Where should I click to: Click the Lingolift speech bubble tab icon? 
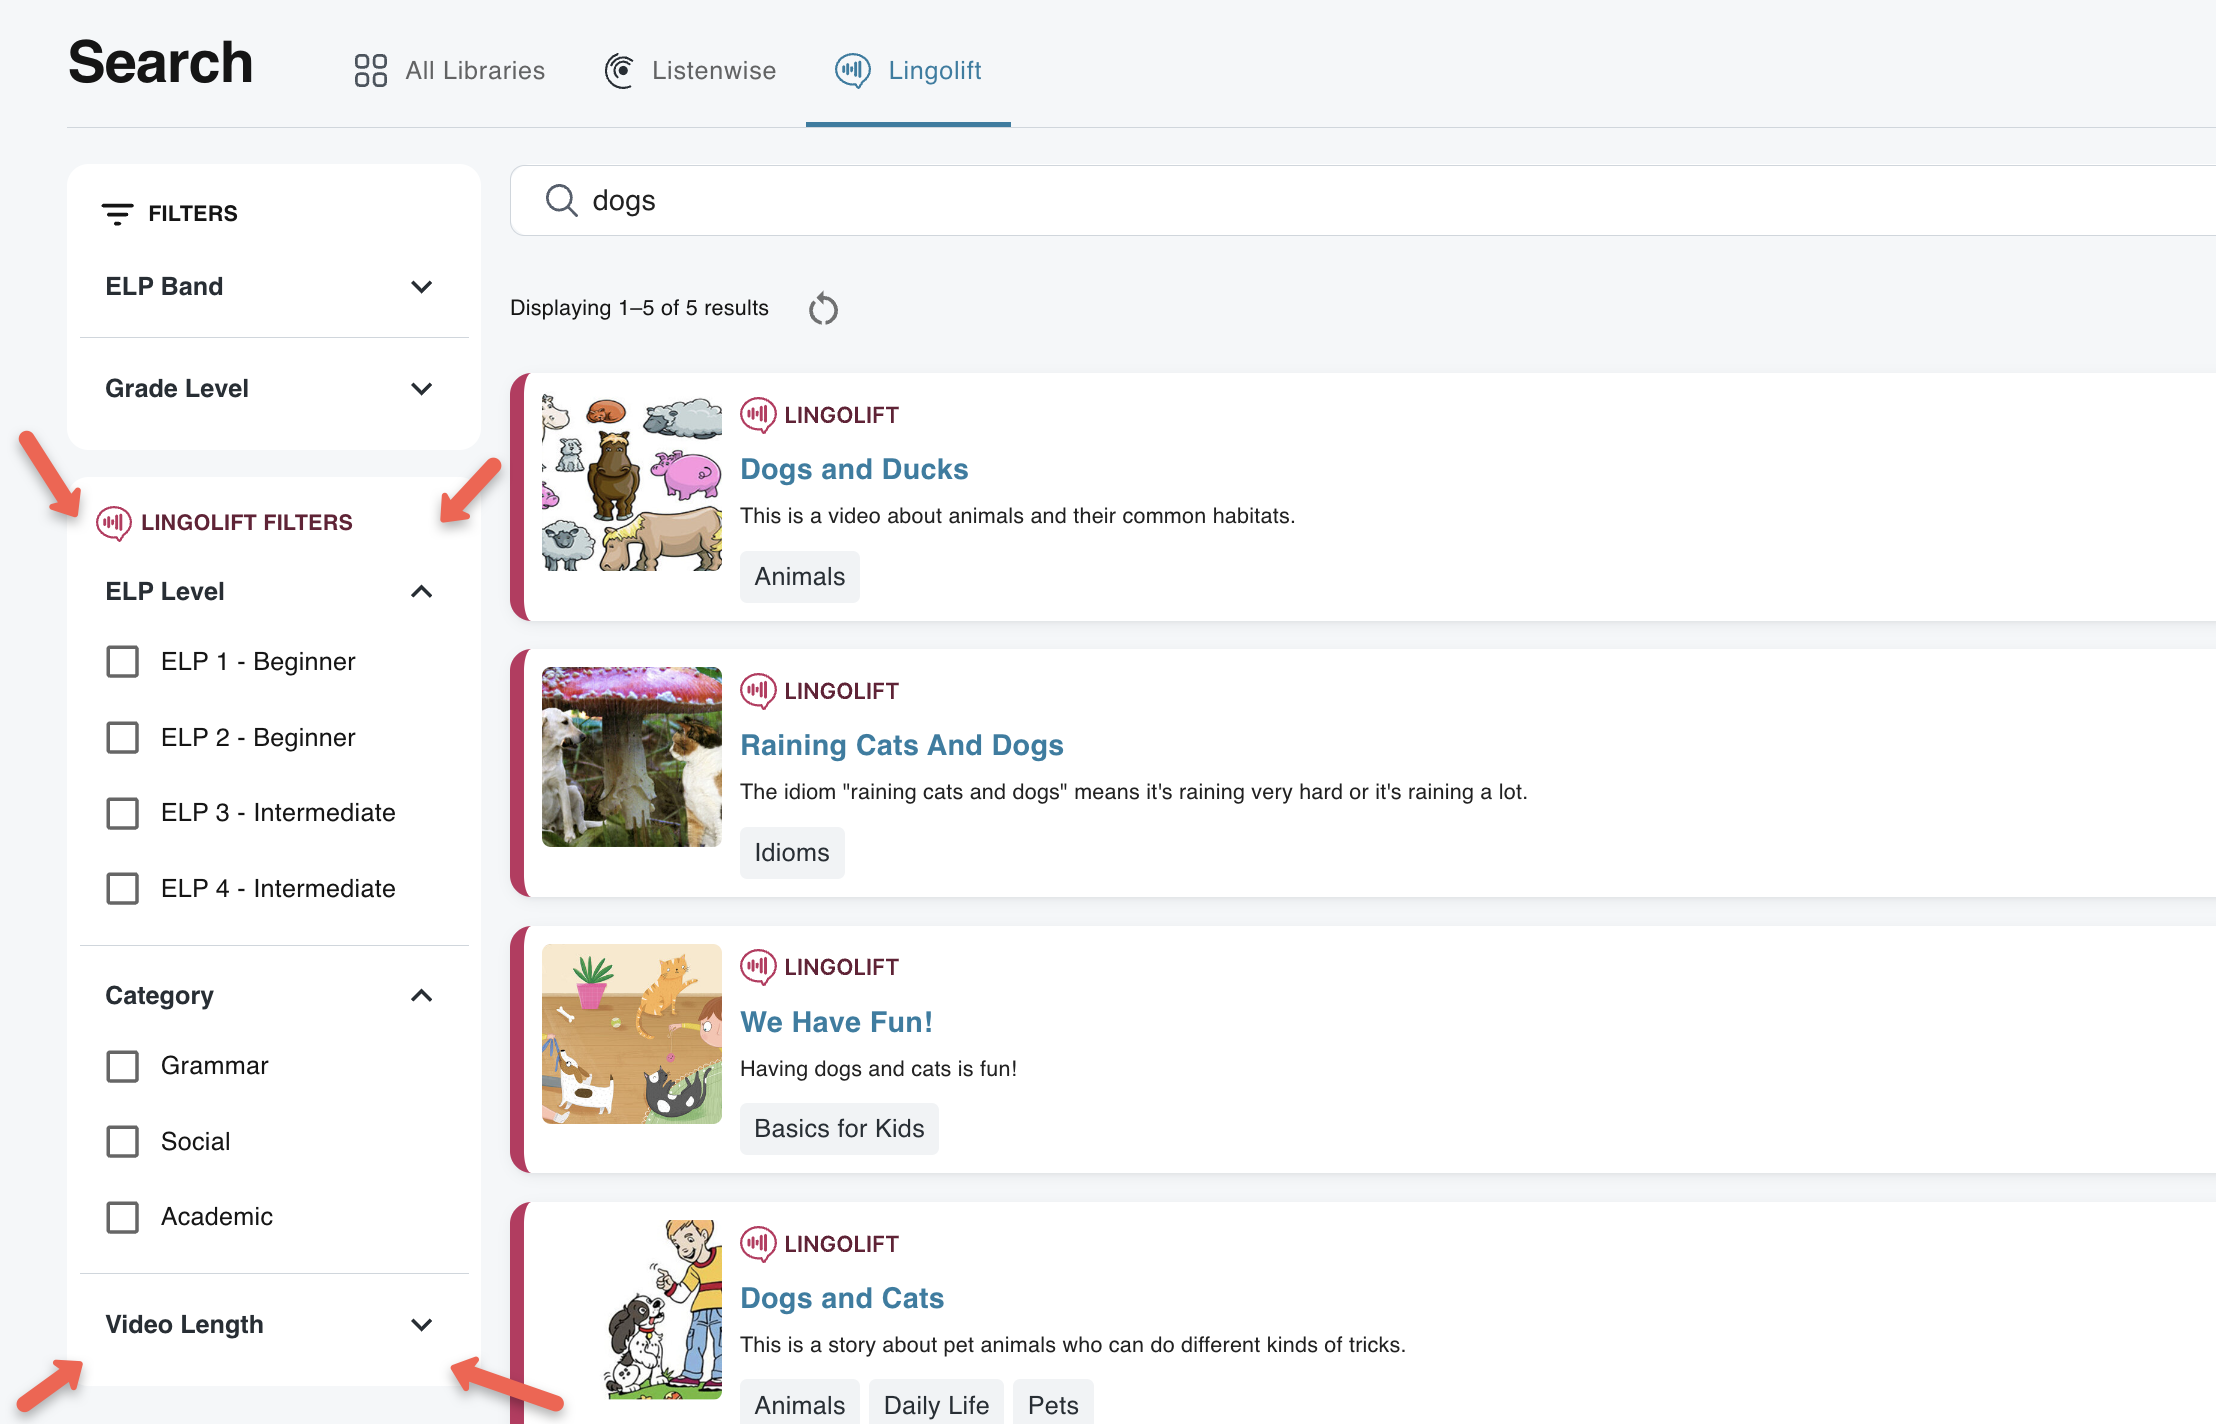click(853, 71)
